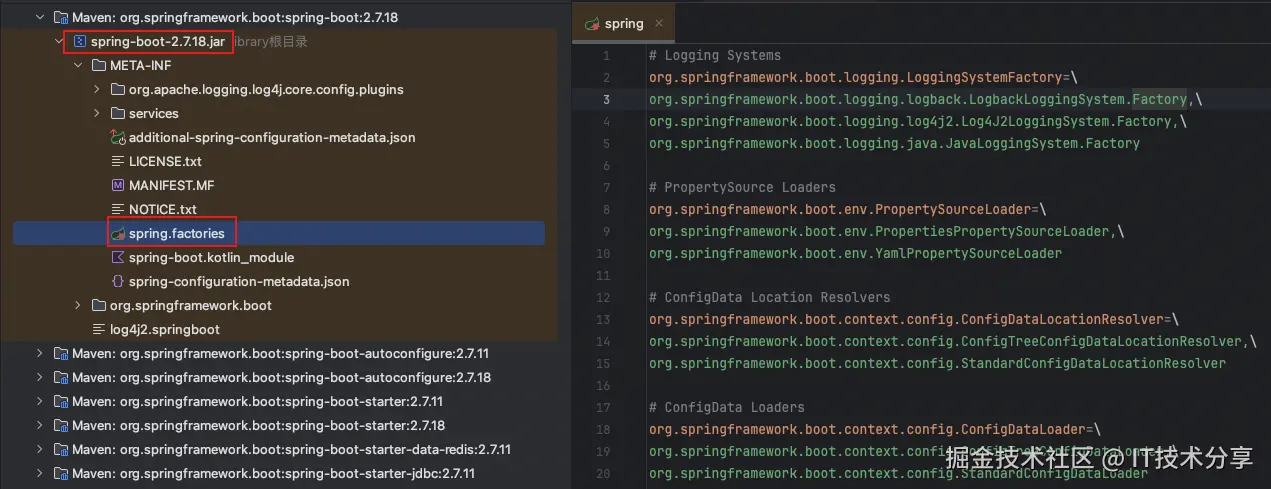Viewport: 1271px width, 489px height.
Task: Click the log4j2.springboot file icon
Action: click(x=99, y=329)
